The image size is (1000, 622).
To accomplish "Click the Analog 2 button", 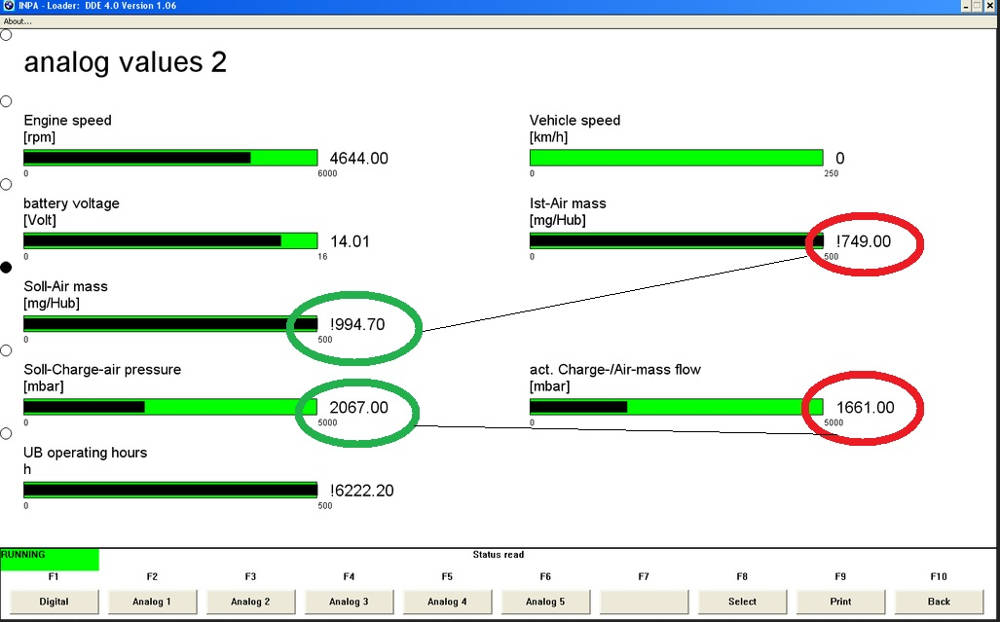I will 250,601.
